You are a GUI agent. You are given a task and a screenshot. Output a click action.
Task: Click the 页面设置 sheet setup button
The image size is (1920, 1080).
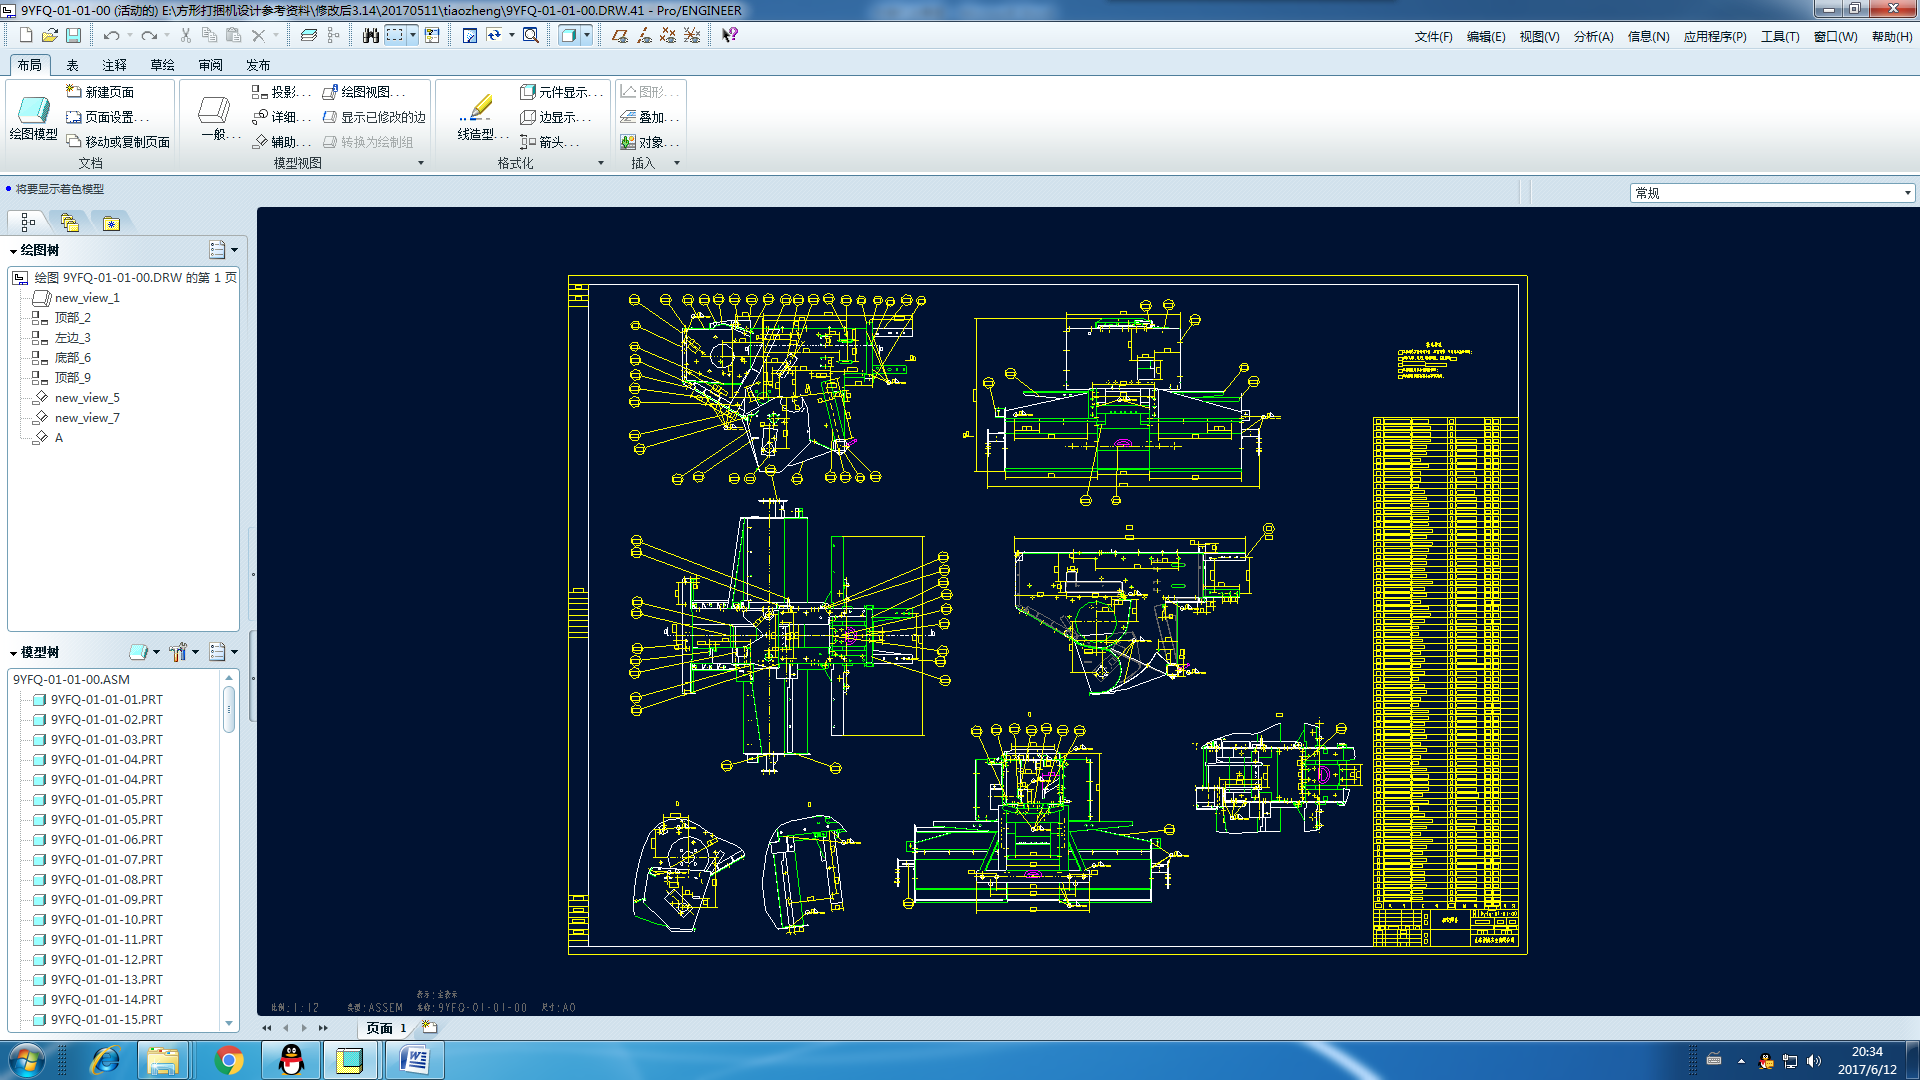click(x=107, y=117)
